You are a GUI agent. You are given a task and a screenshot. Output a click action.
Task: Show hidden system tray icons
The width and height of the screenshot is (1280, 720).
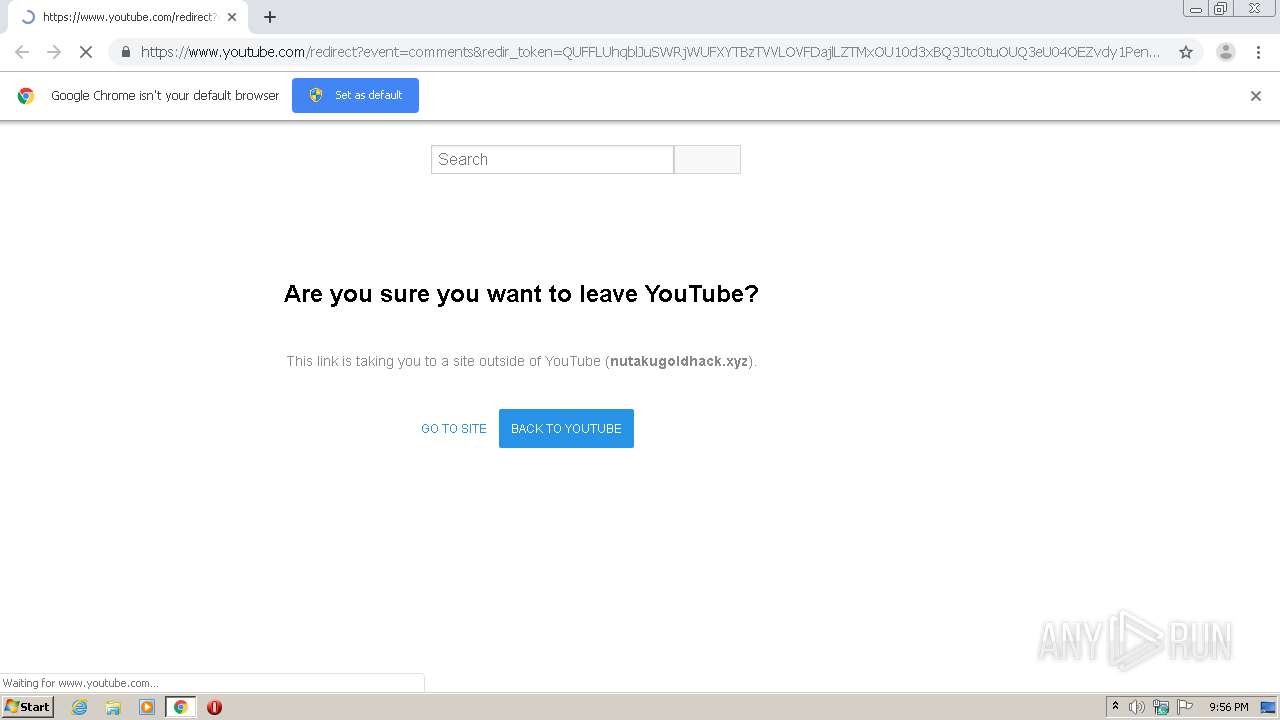pos(1115,707)
